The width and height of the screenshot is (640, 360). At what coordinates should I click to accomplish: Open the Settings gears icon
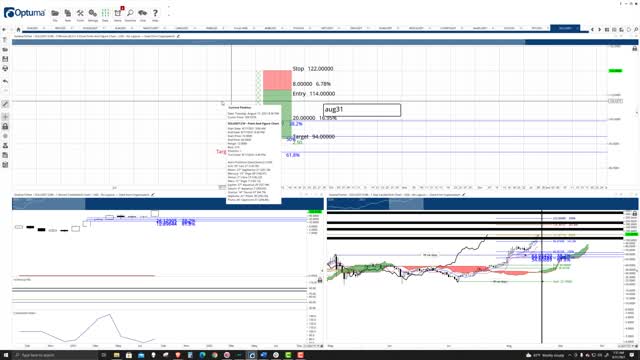tap(93, 13)
